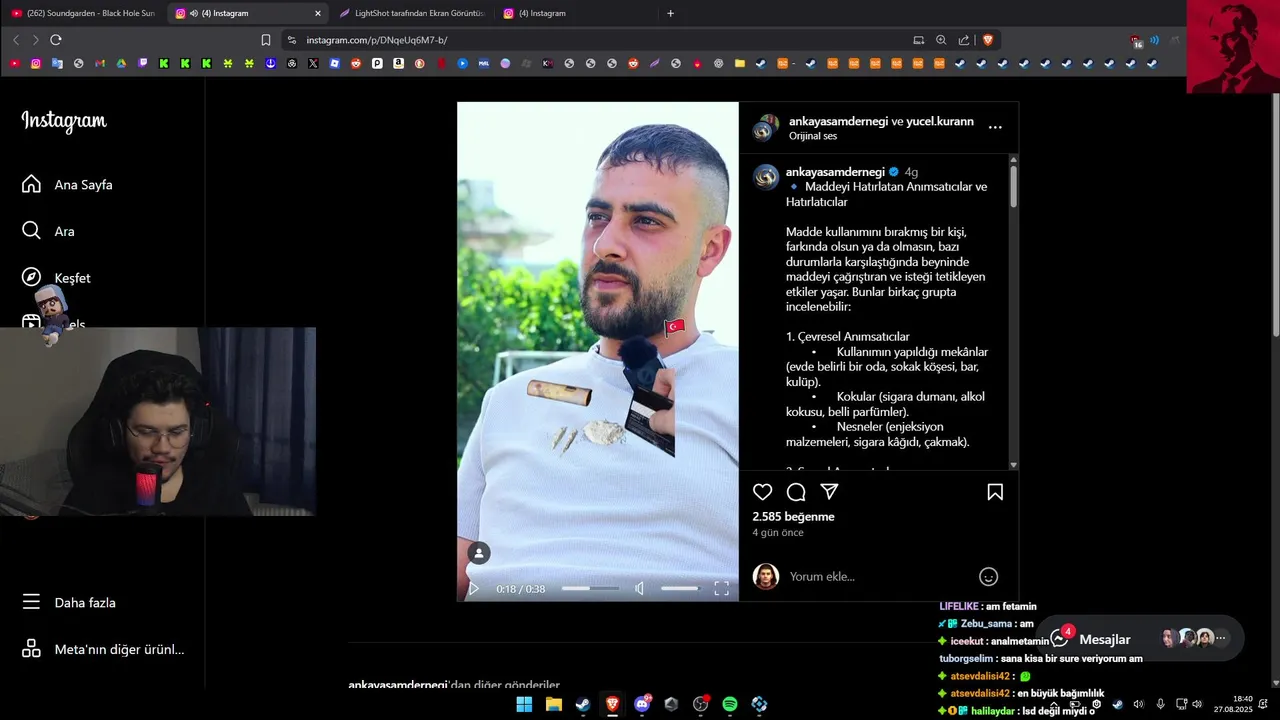Open a new browser tab
The width and height of the screenshot is (1280, 720).
(670, 13)
